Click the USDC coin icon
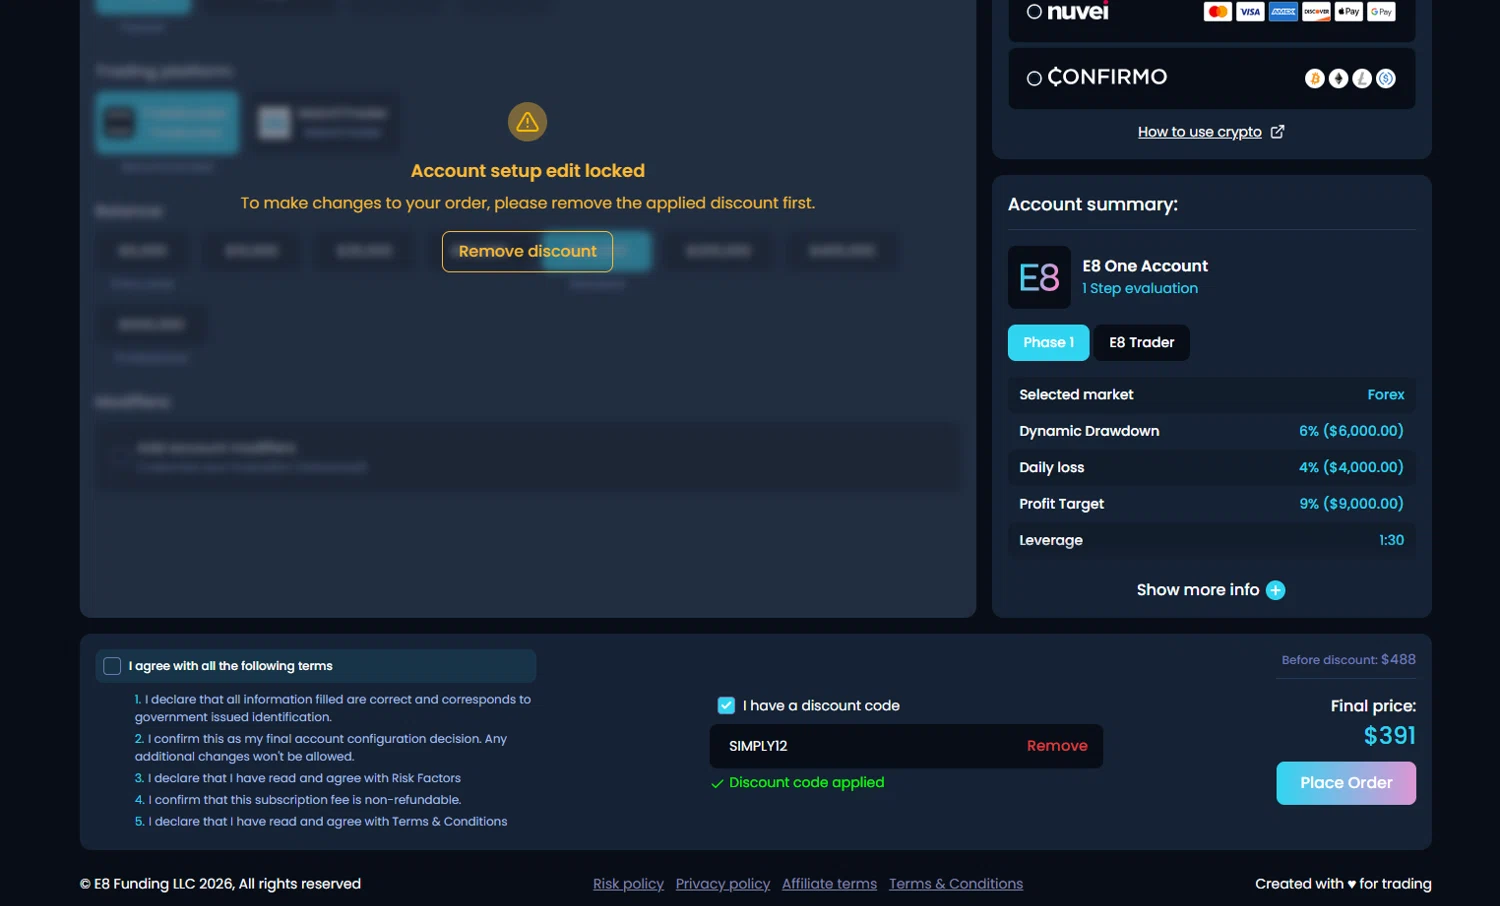The height and width of the screenshot is (906, 1500). click(x=1386, y=79)
